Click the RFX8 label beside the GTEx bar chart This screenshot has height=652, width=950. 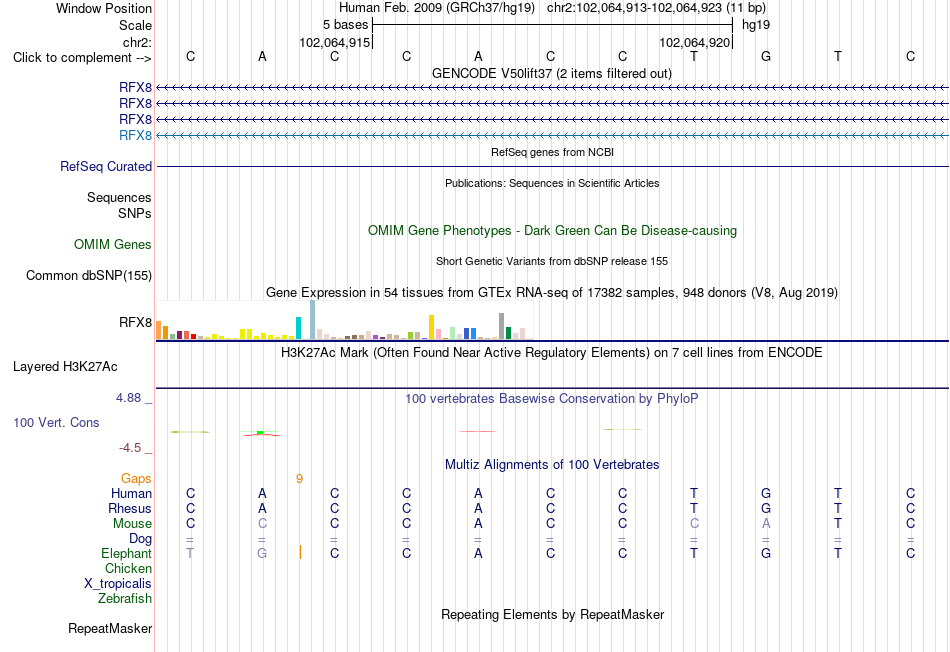[x=135, y=322]
